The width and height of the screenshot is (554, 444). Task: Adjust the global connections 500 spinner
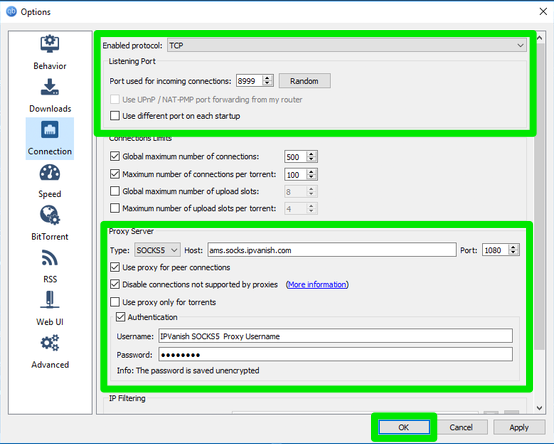pyautogui.click(x=311, y=156)
